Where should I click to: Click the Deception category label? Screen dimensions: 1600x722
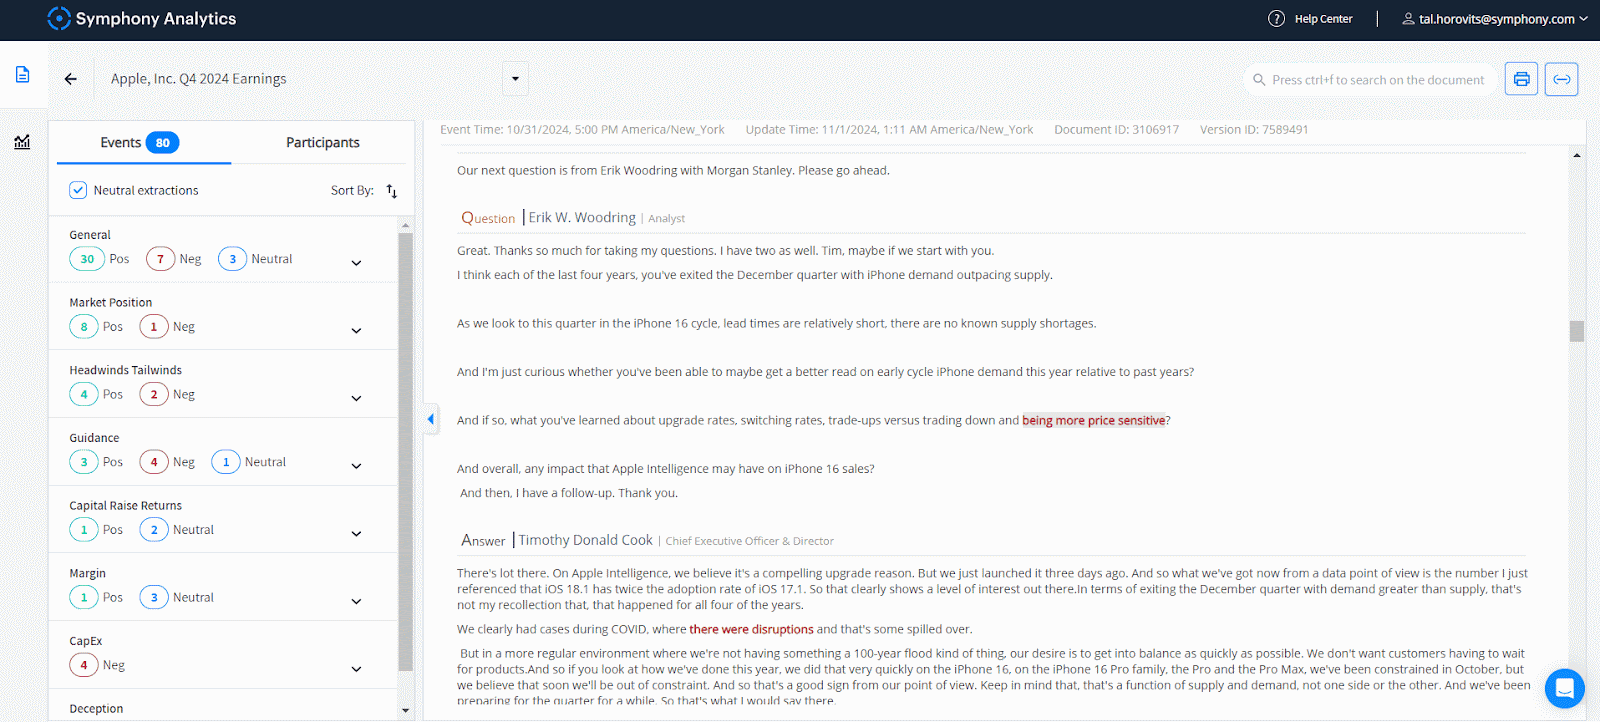click(96, 709)
